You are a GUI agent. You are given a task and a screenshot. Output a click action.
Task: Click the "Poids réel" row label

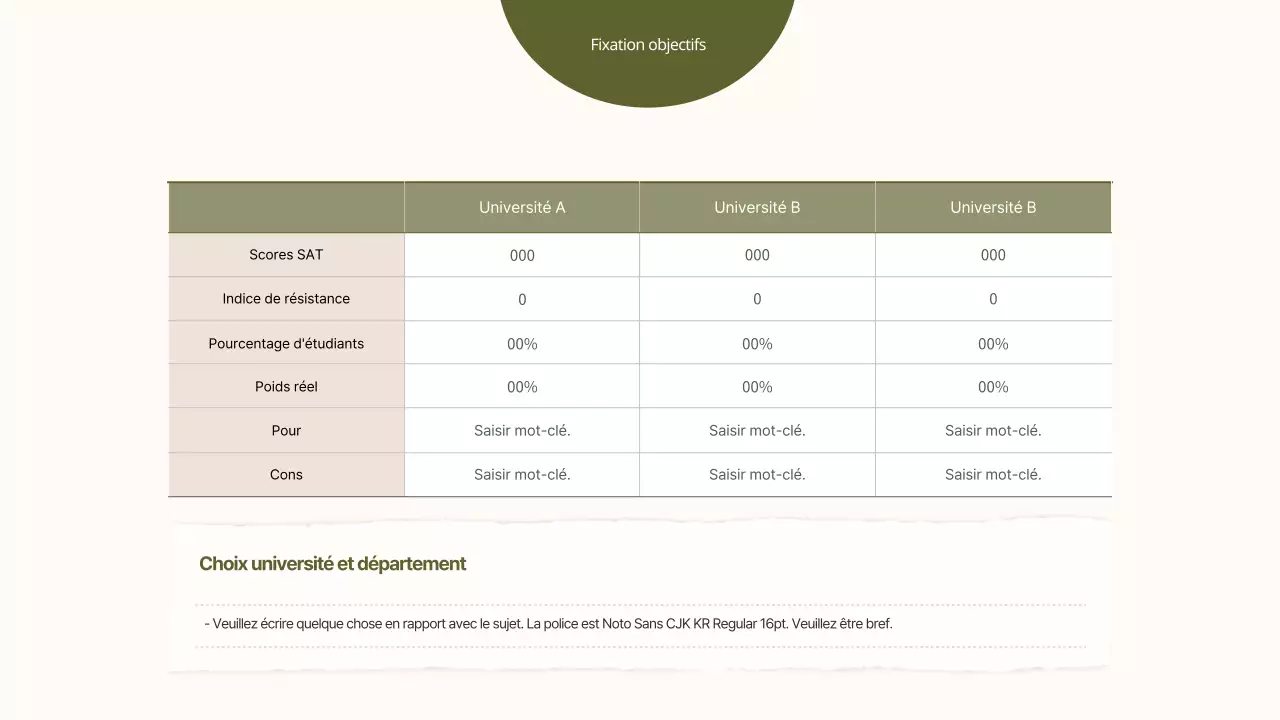pyautogui.click(x=286, y=387)
